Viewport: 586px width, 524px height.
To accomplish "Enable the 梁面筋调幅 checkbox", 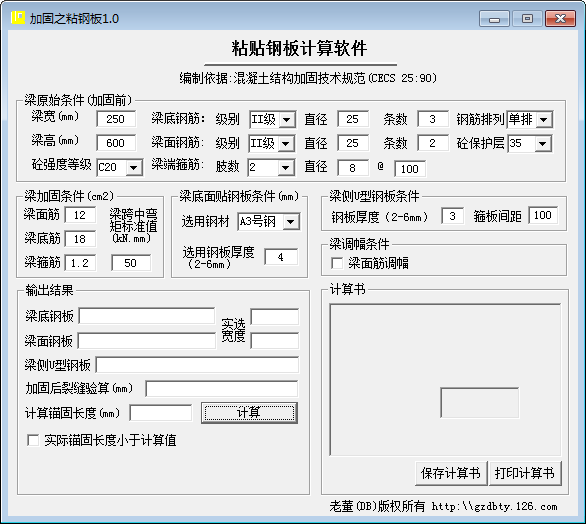I will click(x=337, y=263).
